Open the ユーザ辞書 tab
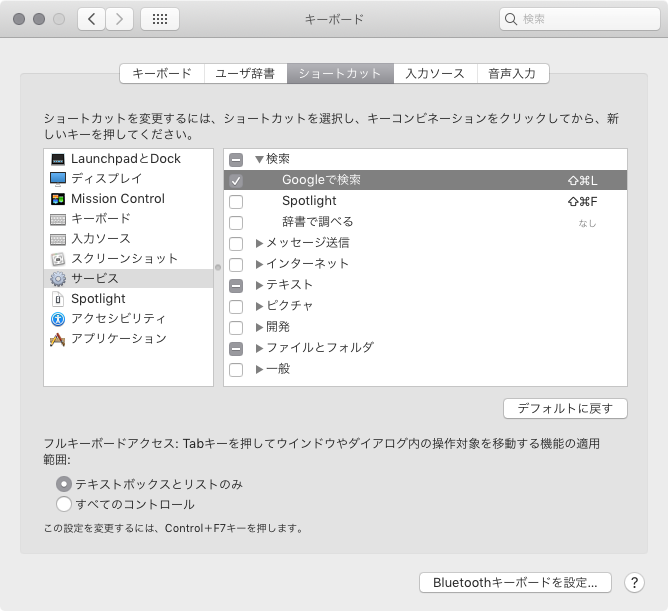Screen dimensions: 668x611 244,74
